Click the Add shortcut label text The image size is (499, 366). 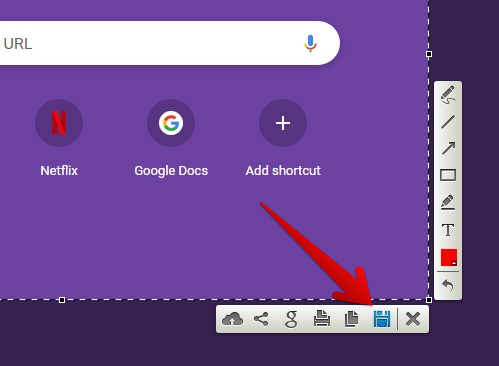(283, 171)
